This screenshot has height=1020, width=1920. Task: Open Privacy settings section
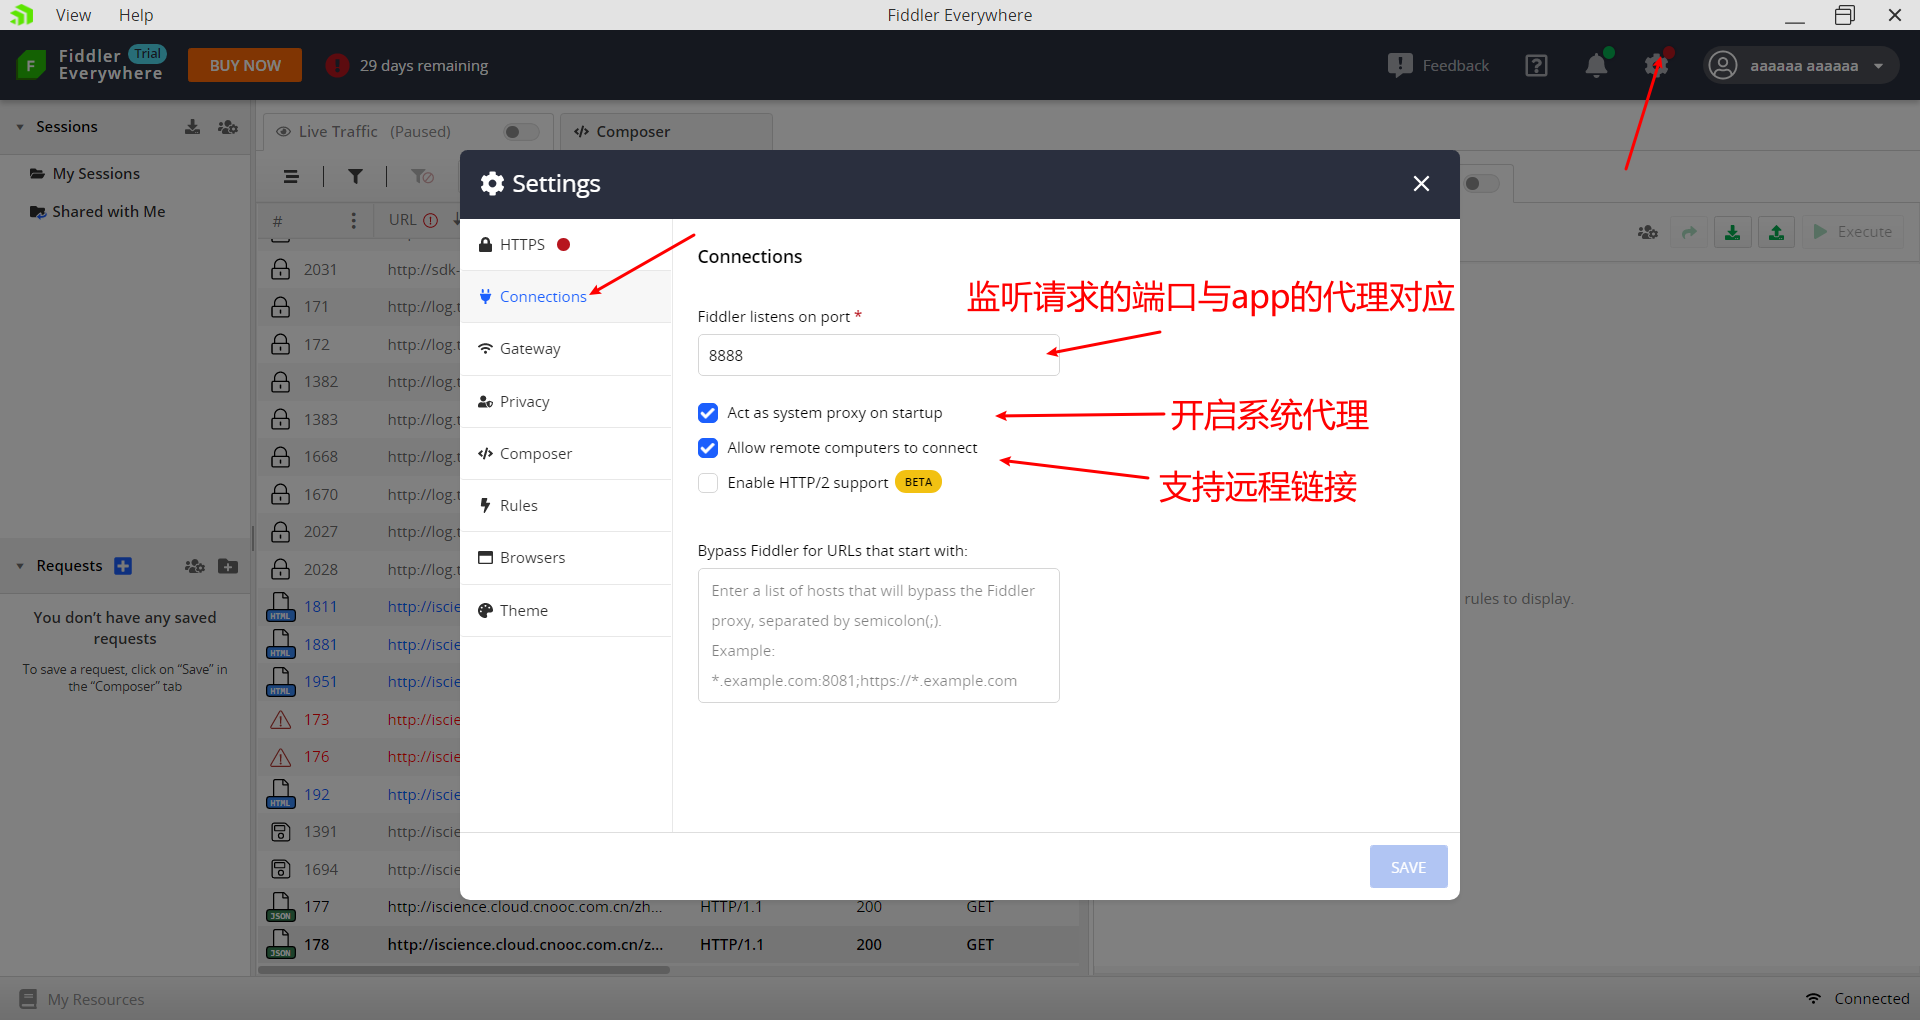click(x=566, y=401)
